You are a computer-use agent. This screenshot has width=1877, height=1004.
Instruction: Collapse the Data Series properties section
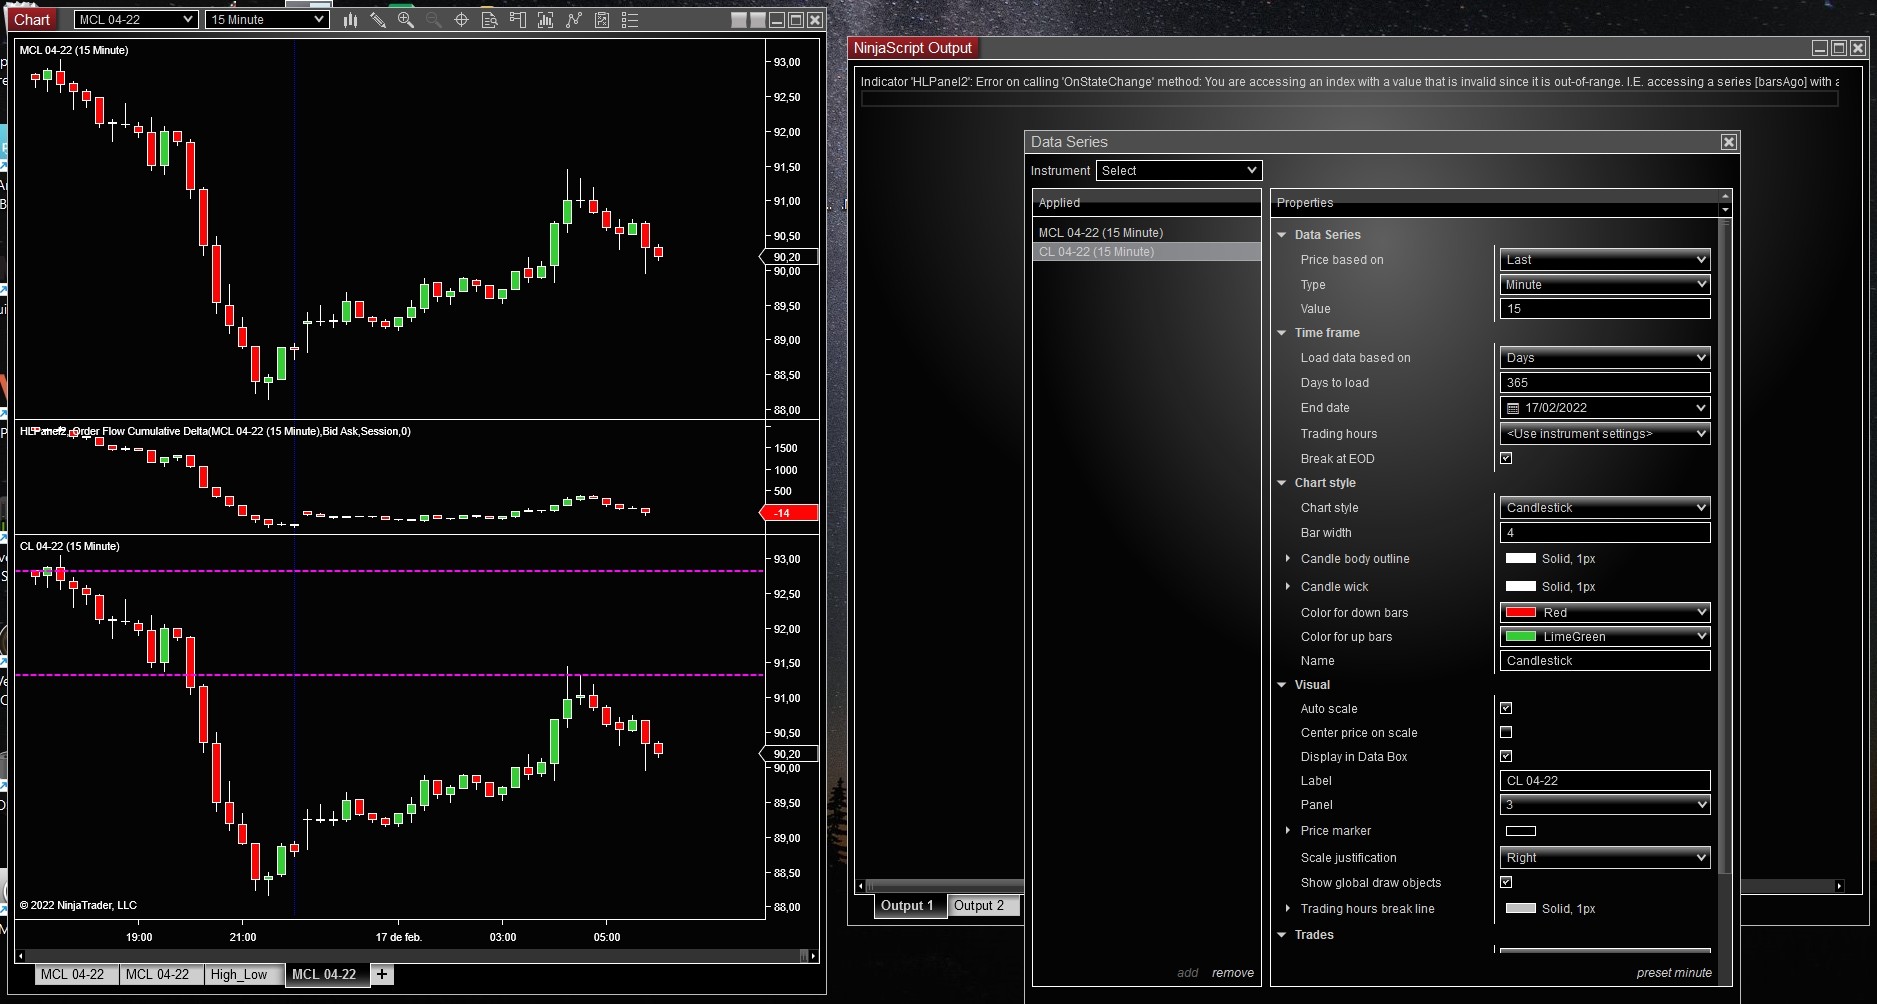(1282, 235)
